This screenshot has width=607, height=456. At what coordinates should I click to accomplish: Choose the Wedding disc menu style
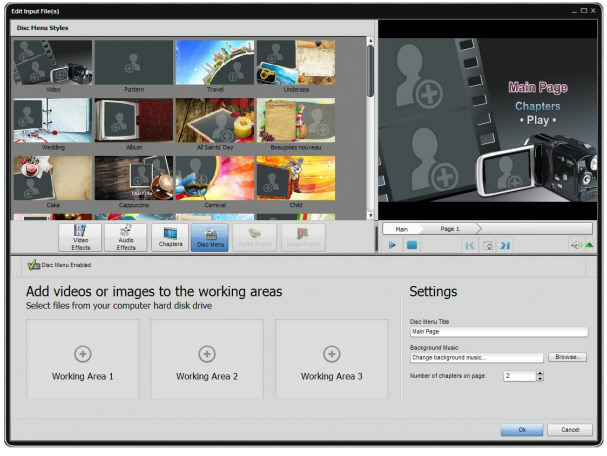coord(52,122)
